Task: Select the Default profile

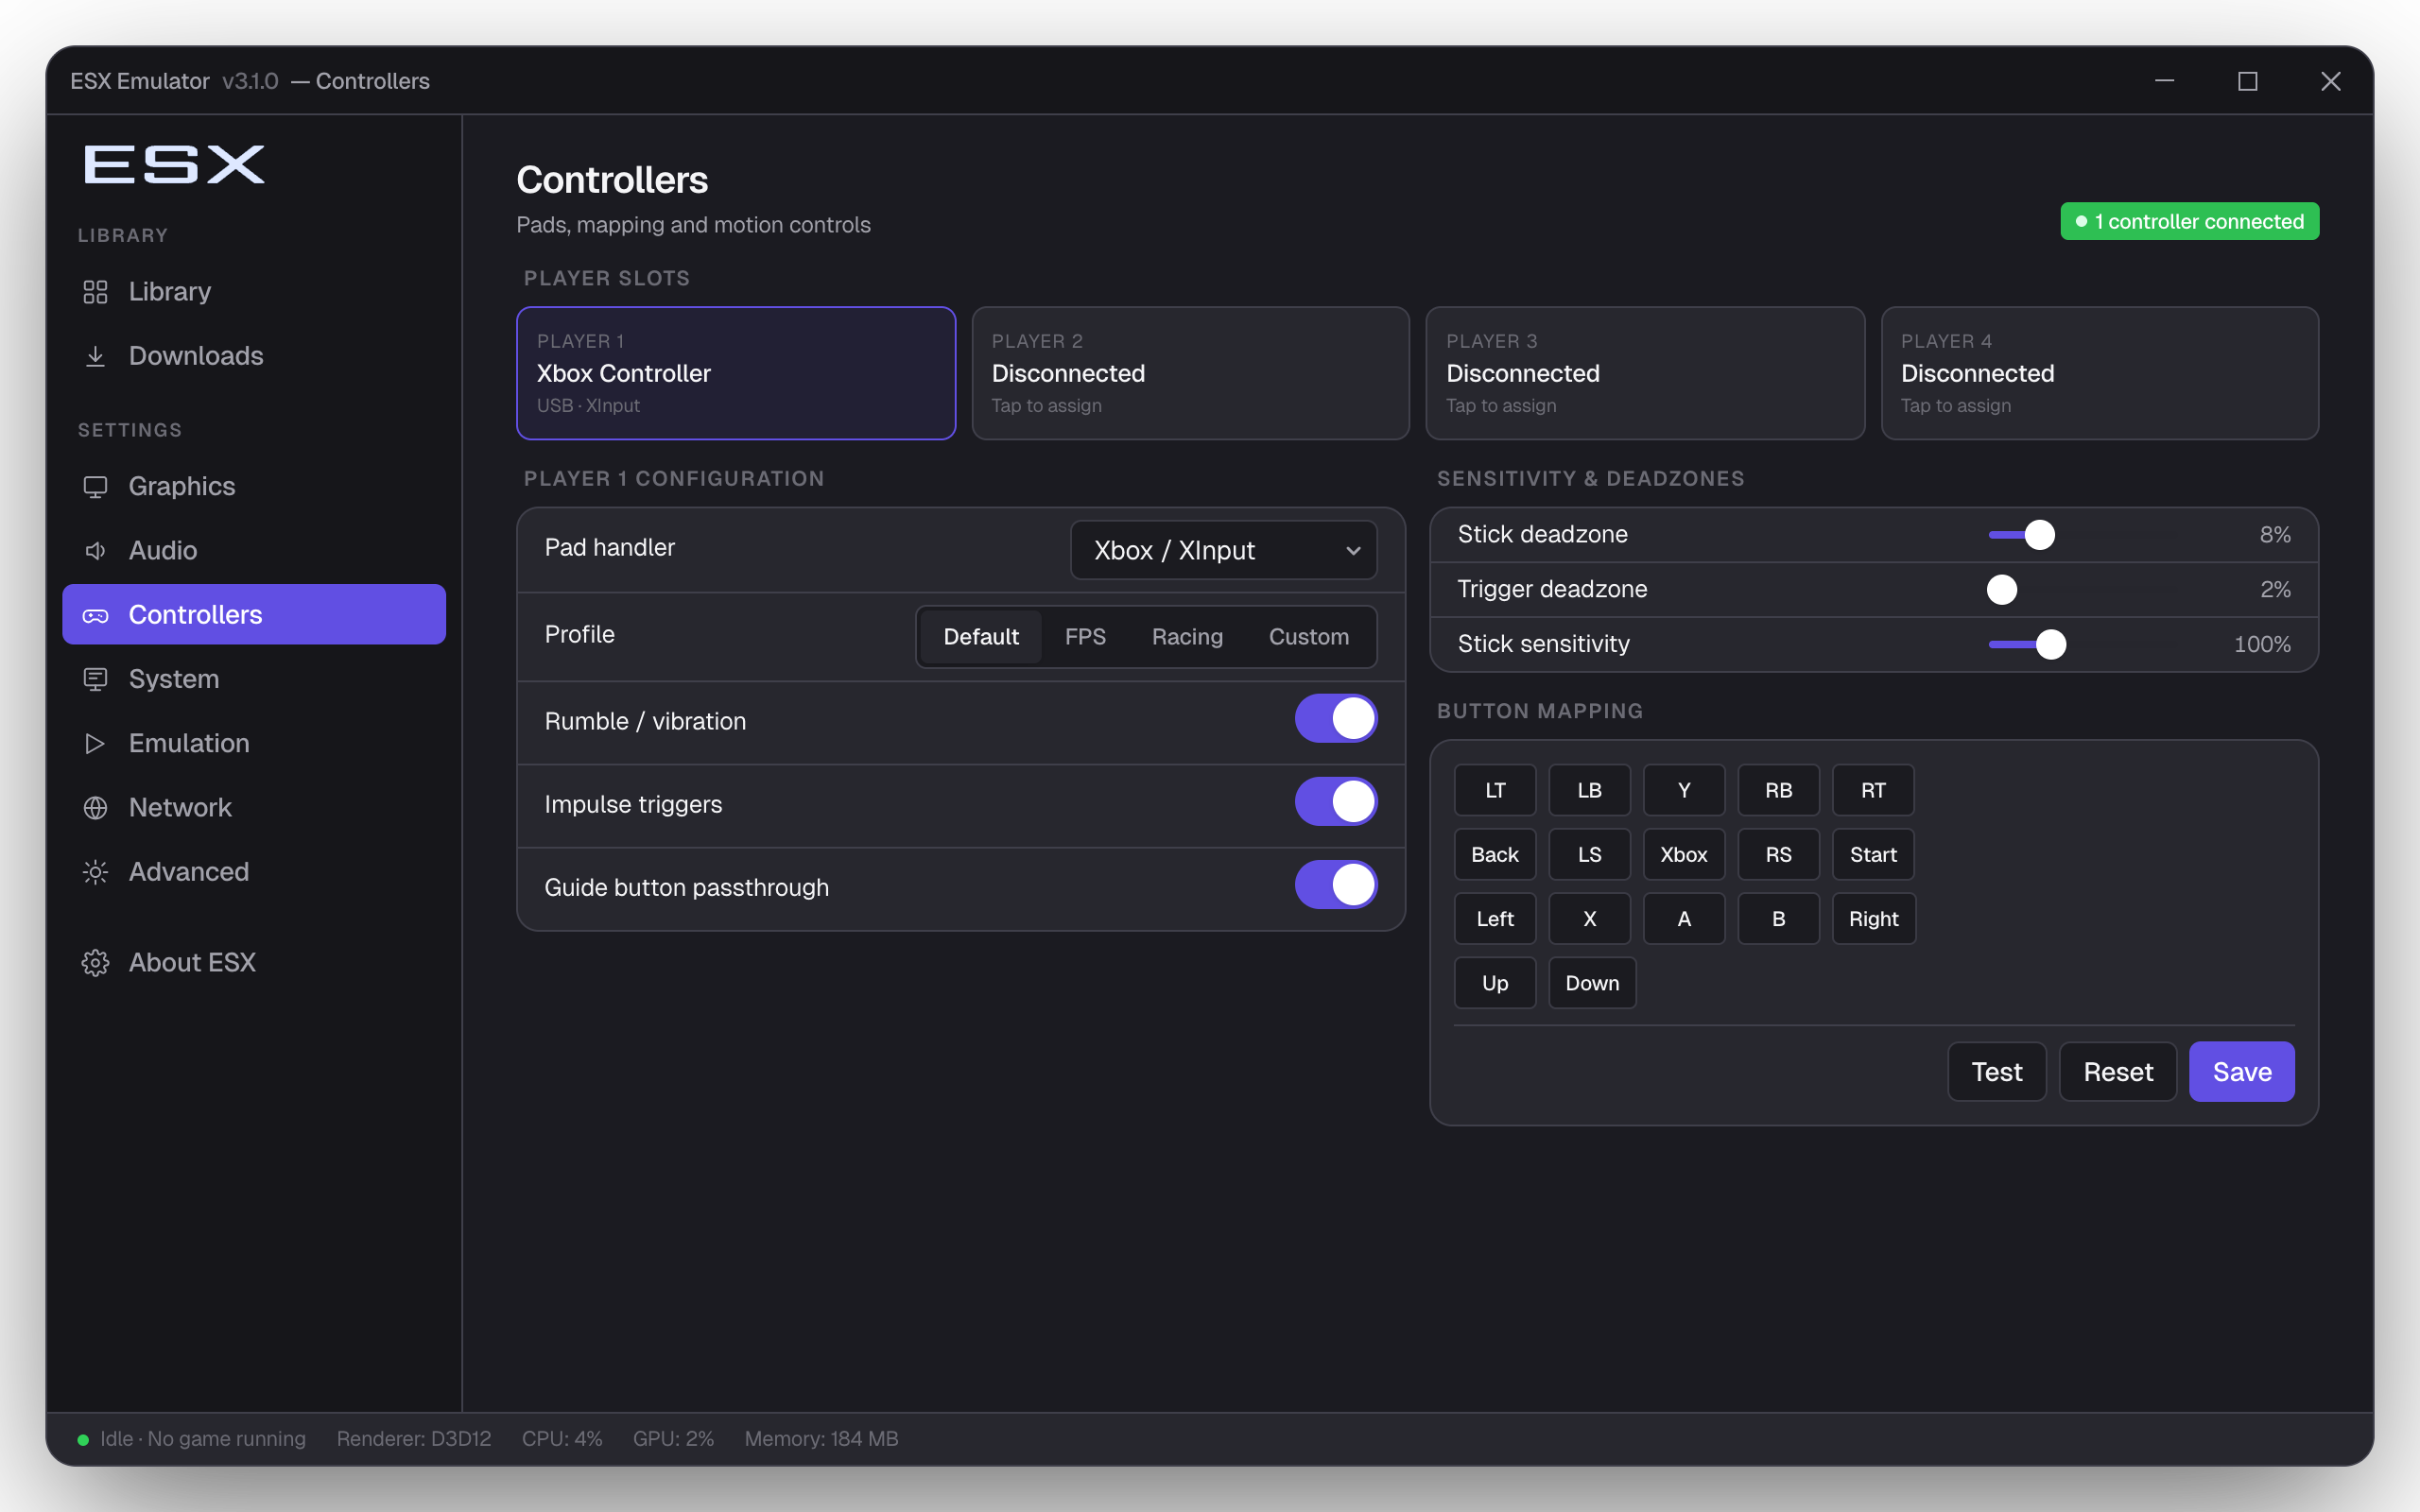Action: tap(980, 637)
